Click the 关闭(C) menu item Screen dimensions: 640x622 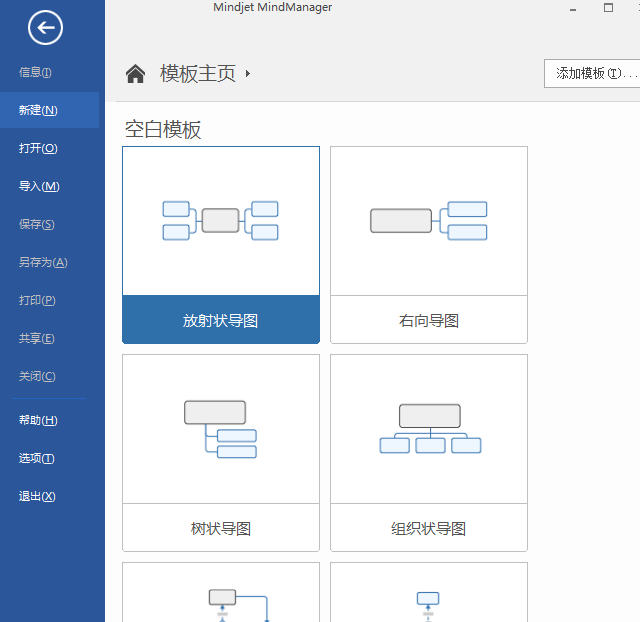(x=37, y=376)
